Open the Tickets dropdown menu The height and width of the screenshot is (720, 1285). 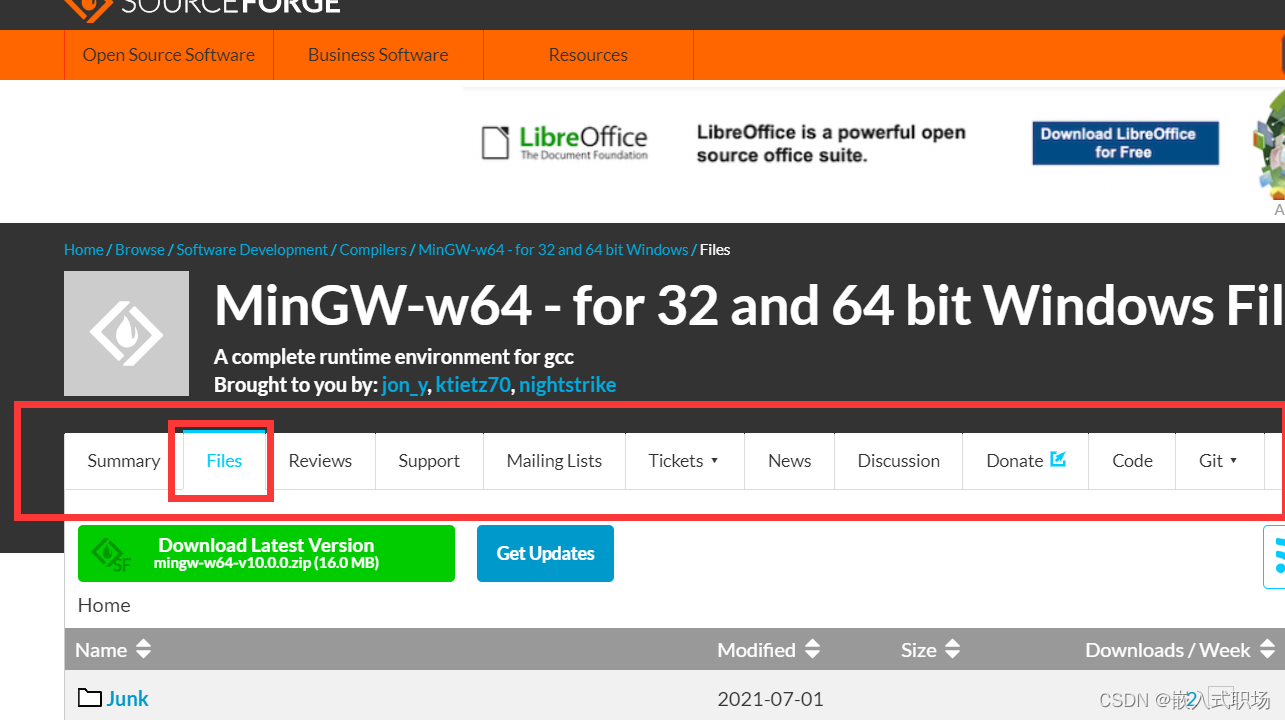pos(684,461)
